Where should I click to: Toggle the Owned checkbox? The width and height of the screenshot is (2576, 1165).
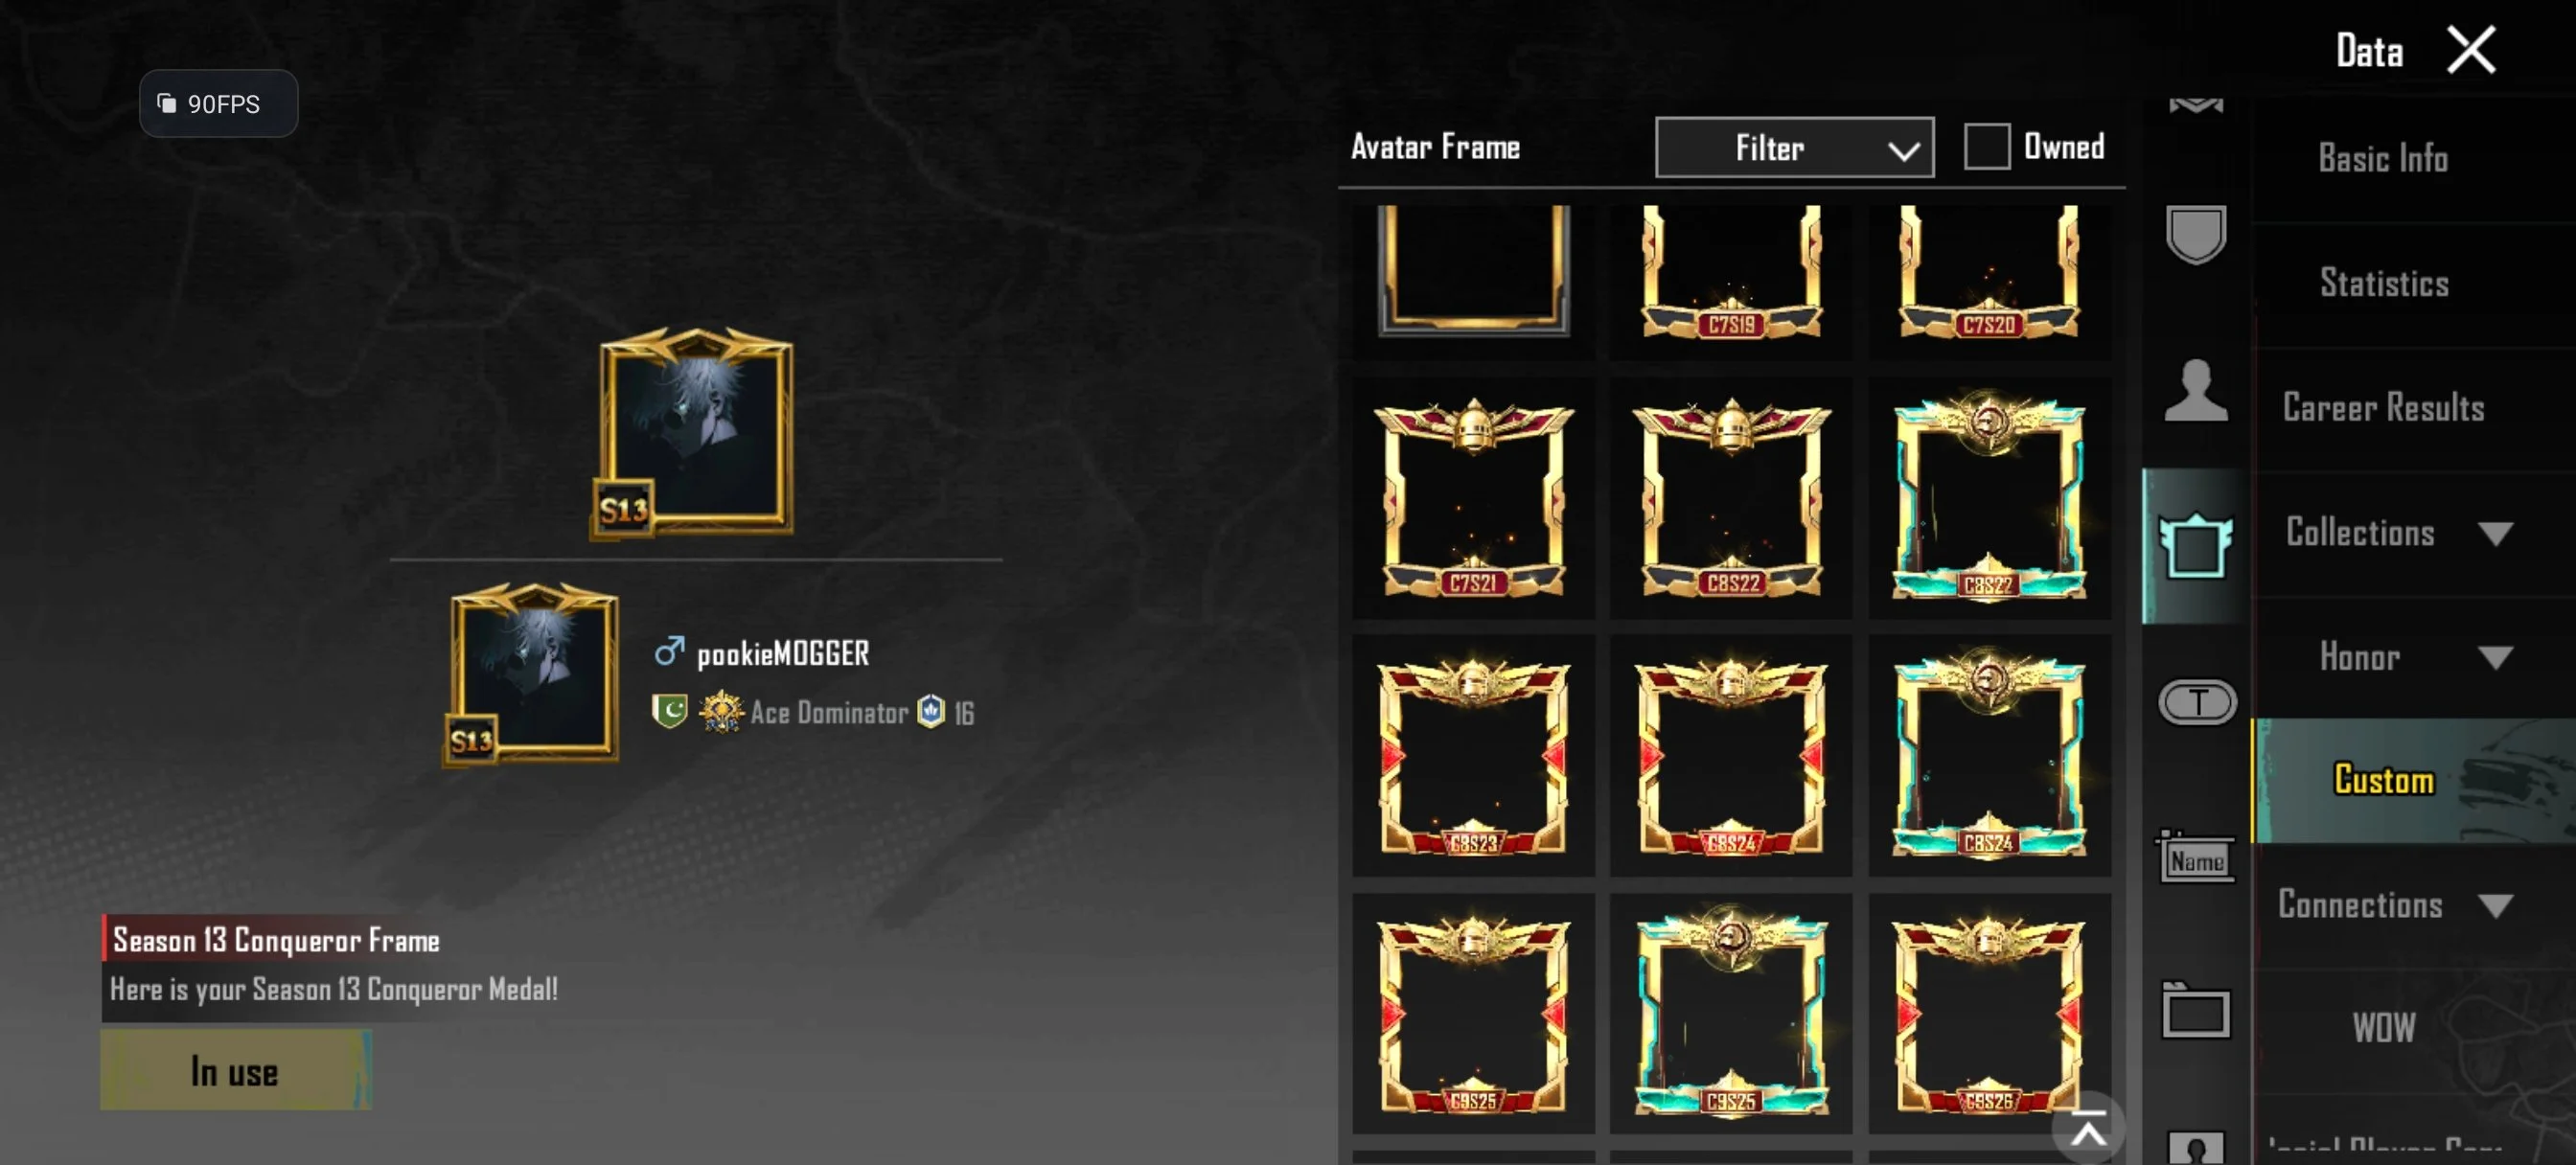point(1987,147)
